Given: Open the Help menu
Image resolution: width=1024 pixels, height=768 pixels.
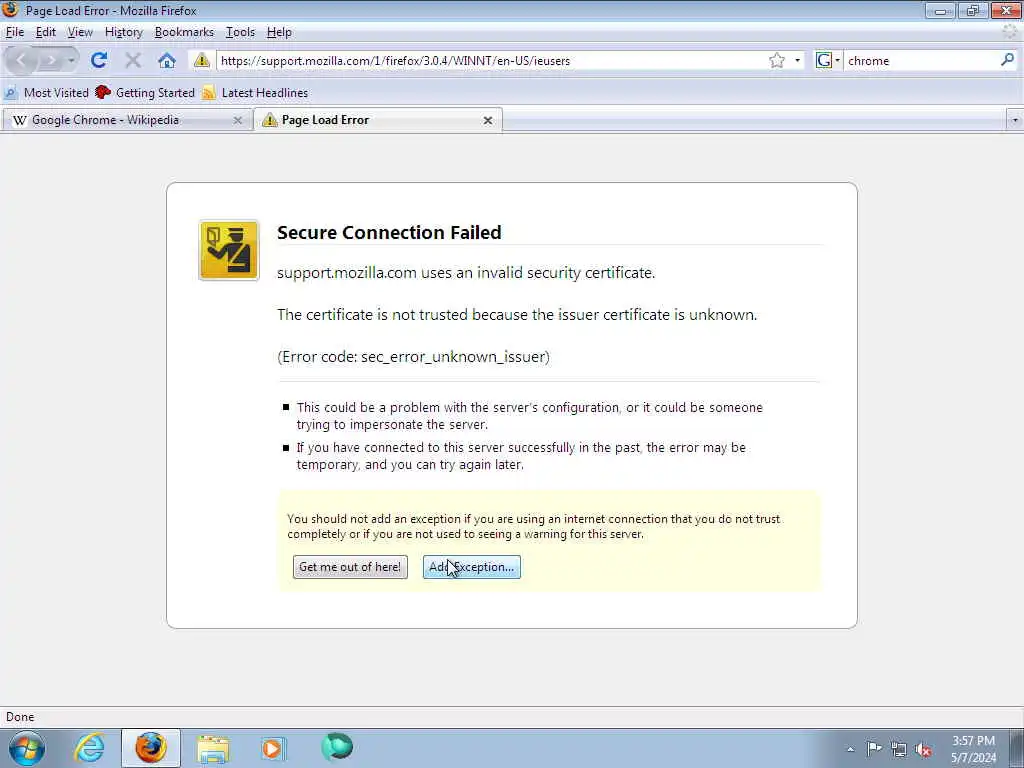Looking at the screenshot, I should click(x=279, y=32).
